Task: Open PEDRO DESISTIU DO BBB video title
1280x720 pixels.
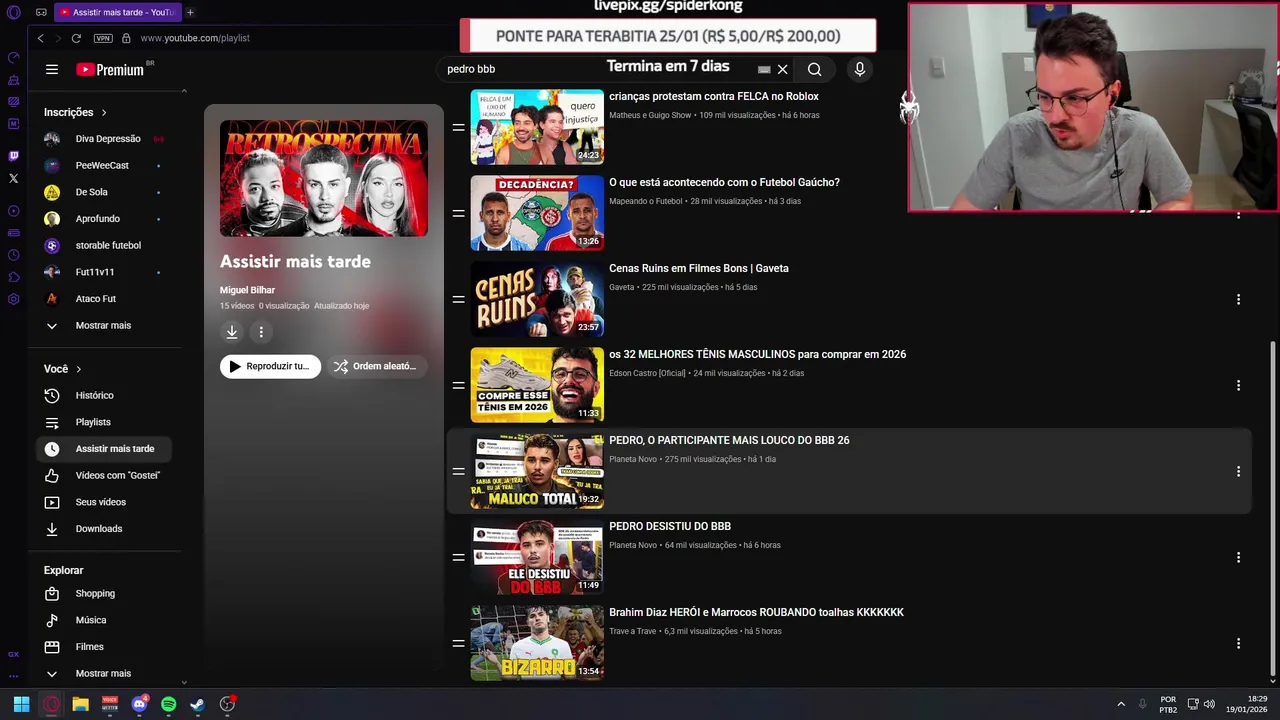Action: coord(670,526)
